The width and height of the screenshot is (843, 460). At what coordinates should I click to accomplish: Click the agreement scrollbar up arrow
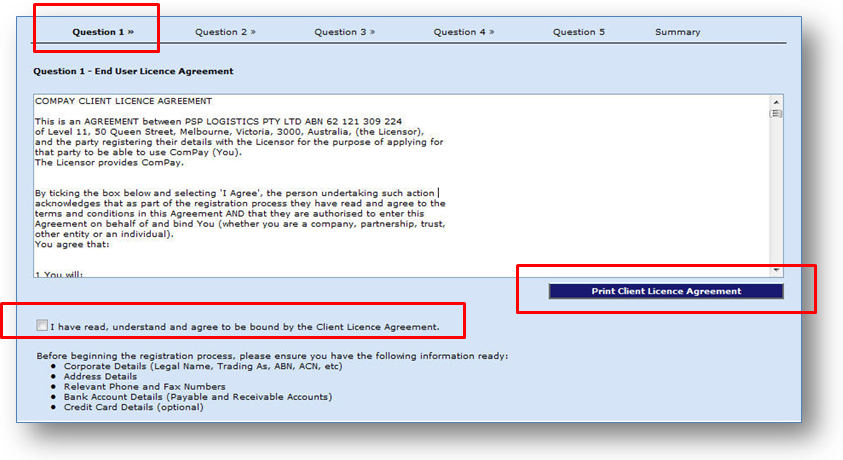pos(776,102)
